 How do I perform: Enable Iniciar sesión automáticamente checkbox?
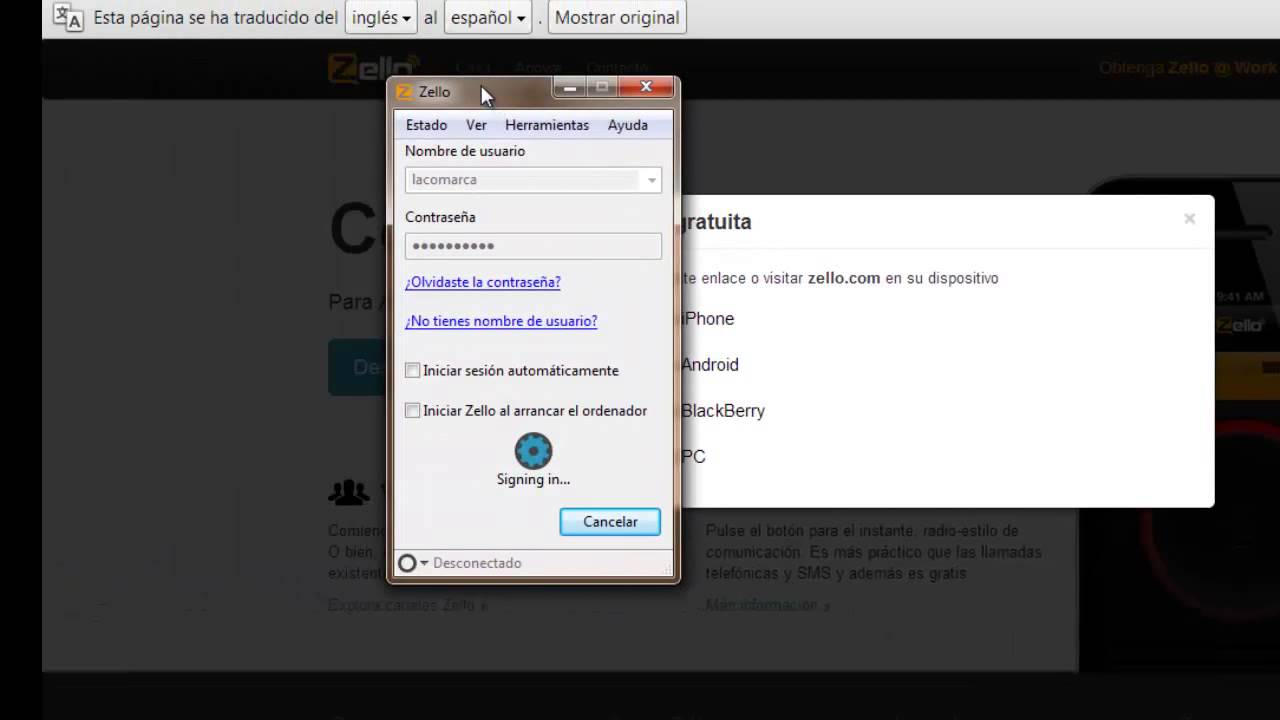[x=412, y=370]
